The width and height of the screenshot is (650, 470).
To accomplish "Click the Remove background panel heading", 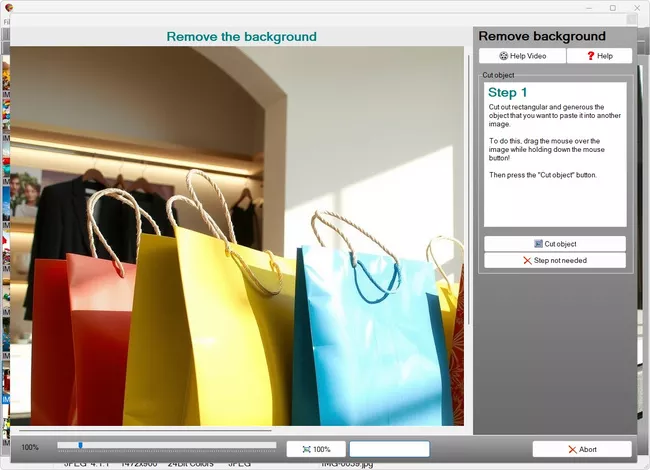I will click(x=541, y=36).
